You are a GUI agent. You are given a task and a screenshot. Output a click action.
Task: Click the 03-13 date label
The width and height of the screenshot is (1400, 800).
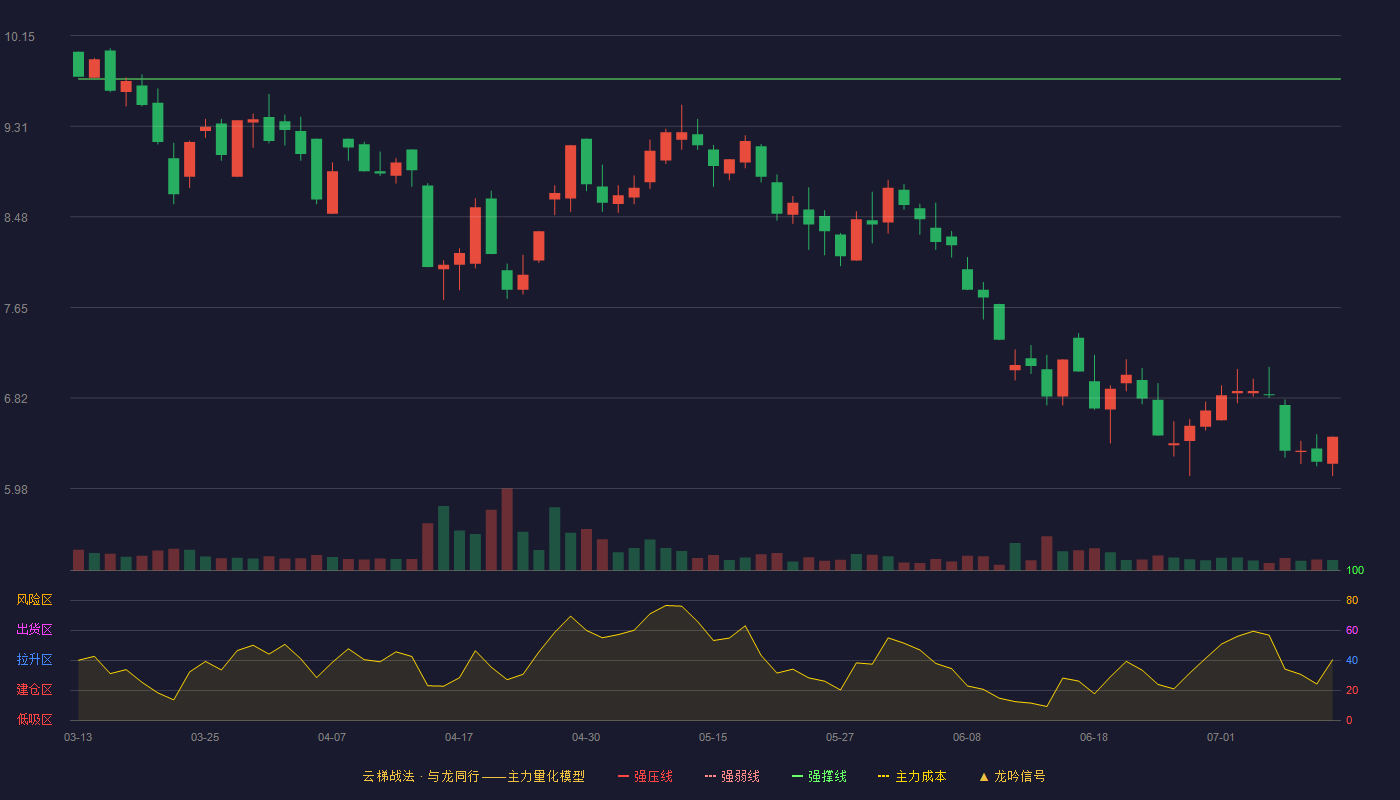78,737
